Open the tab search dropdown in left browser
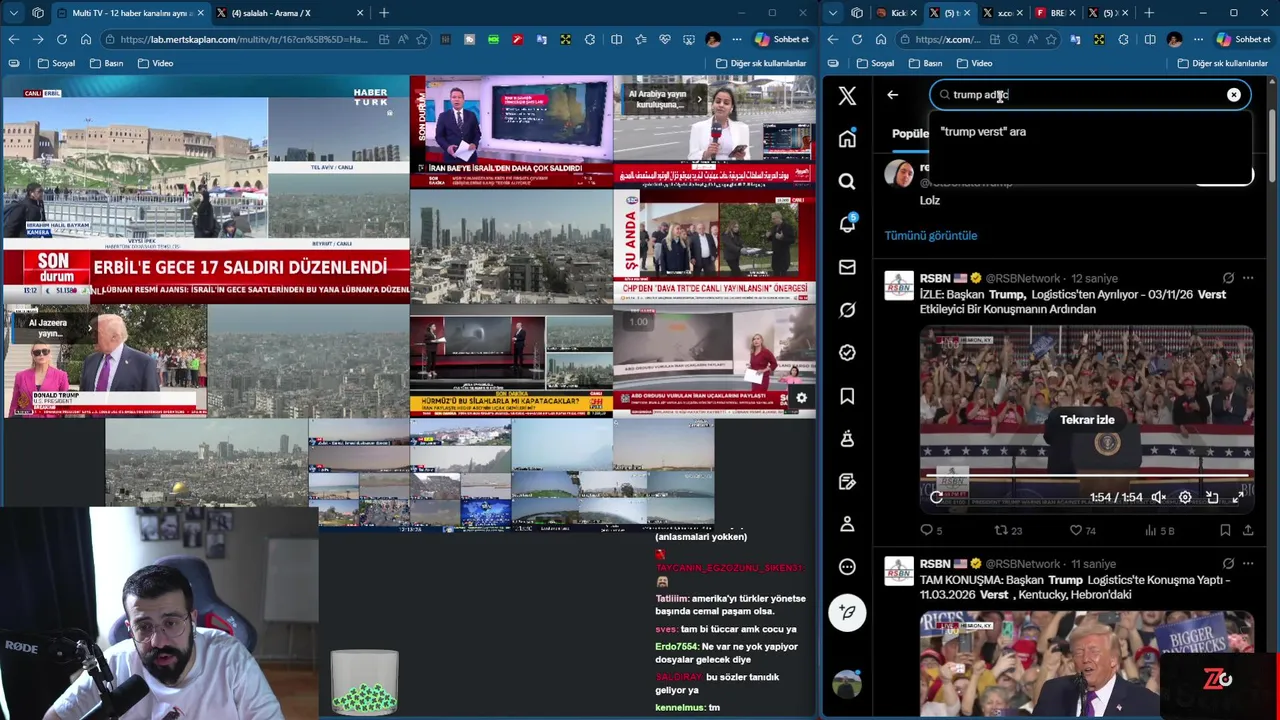This screenshot has height=720, width=1280. [x=12, y=13]
